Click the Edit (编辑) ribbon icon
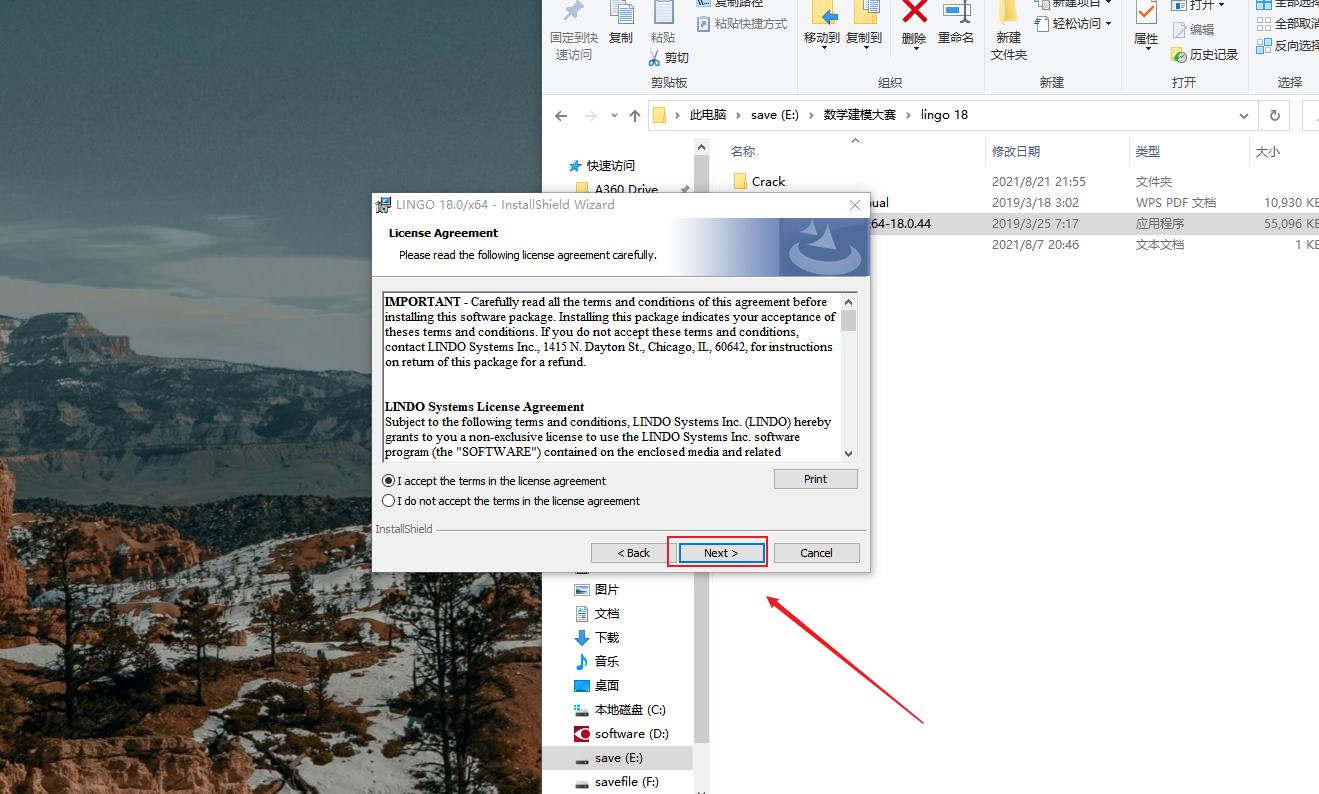Image resolution: width=1319 pixels, height=794 pixels. (1192, 30)
